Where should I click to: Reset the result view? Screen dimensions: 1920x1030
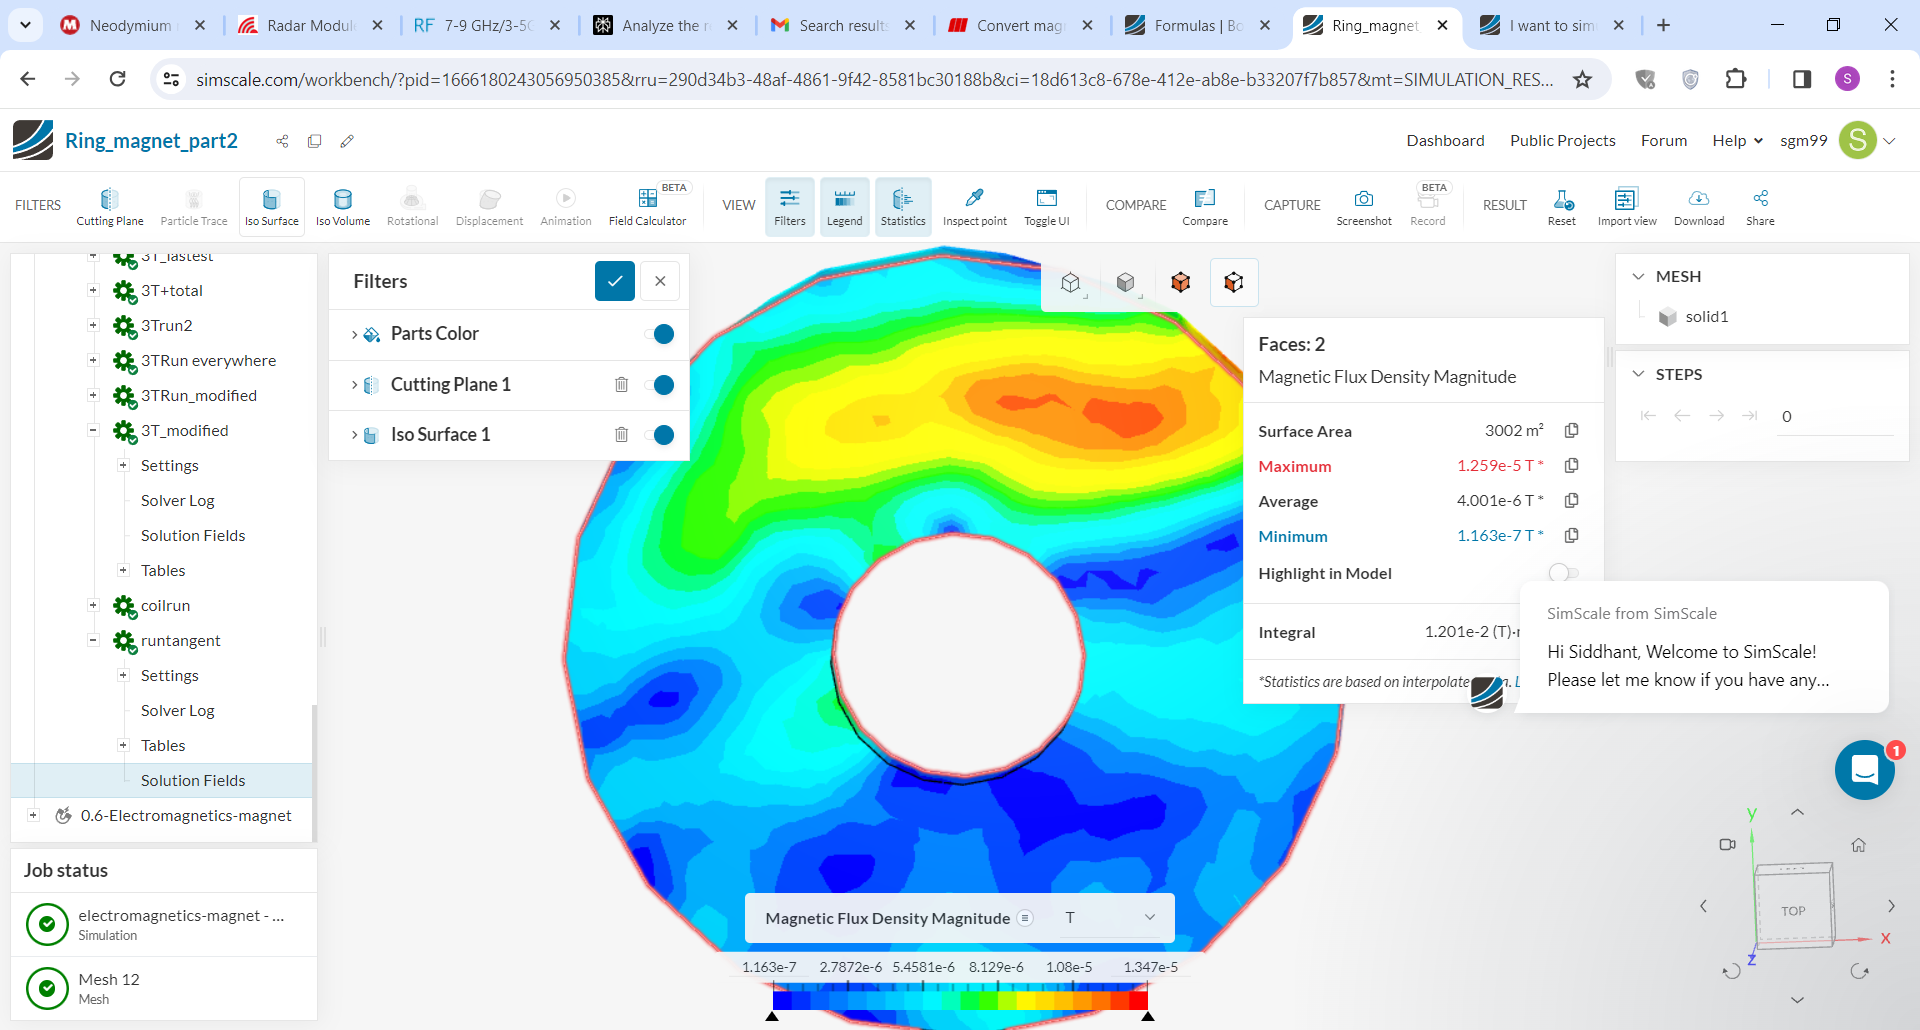tap(1562, 206)
